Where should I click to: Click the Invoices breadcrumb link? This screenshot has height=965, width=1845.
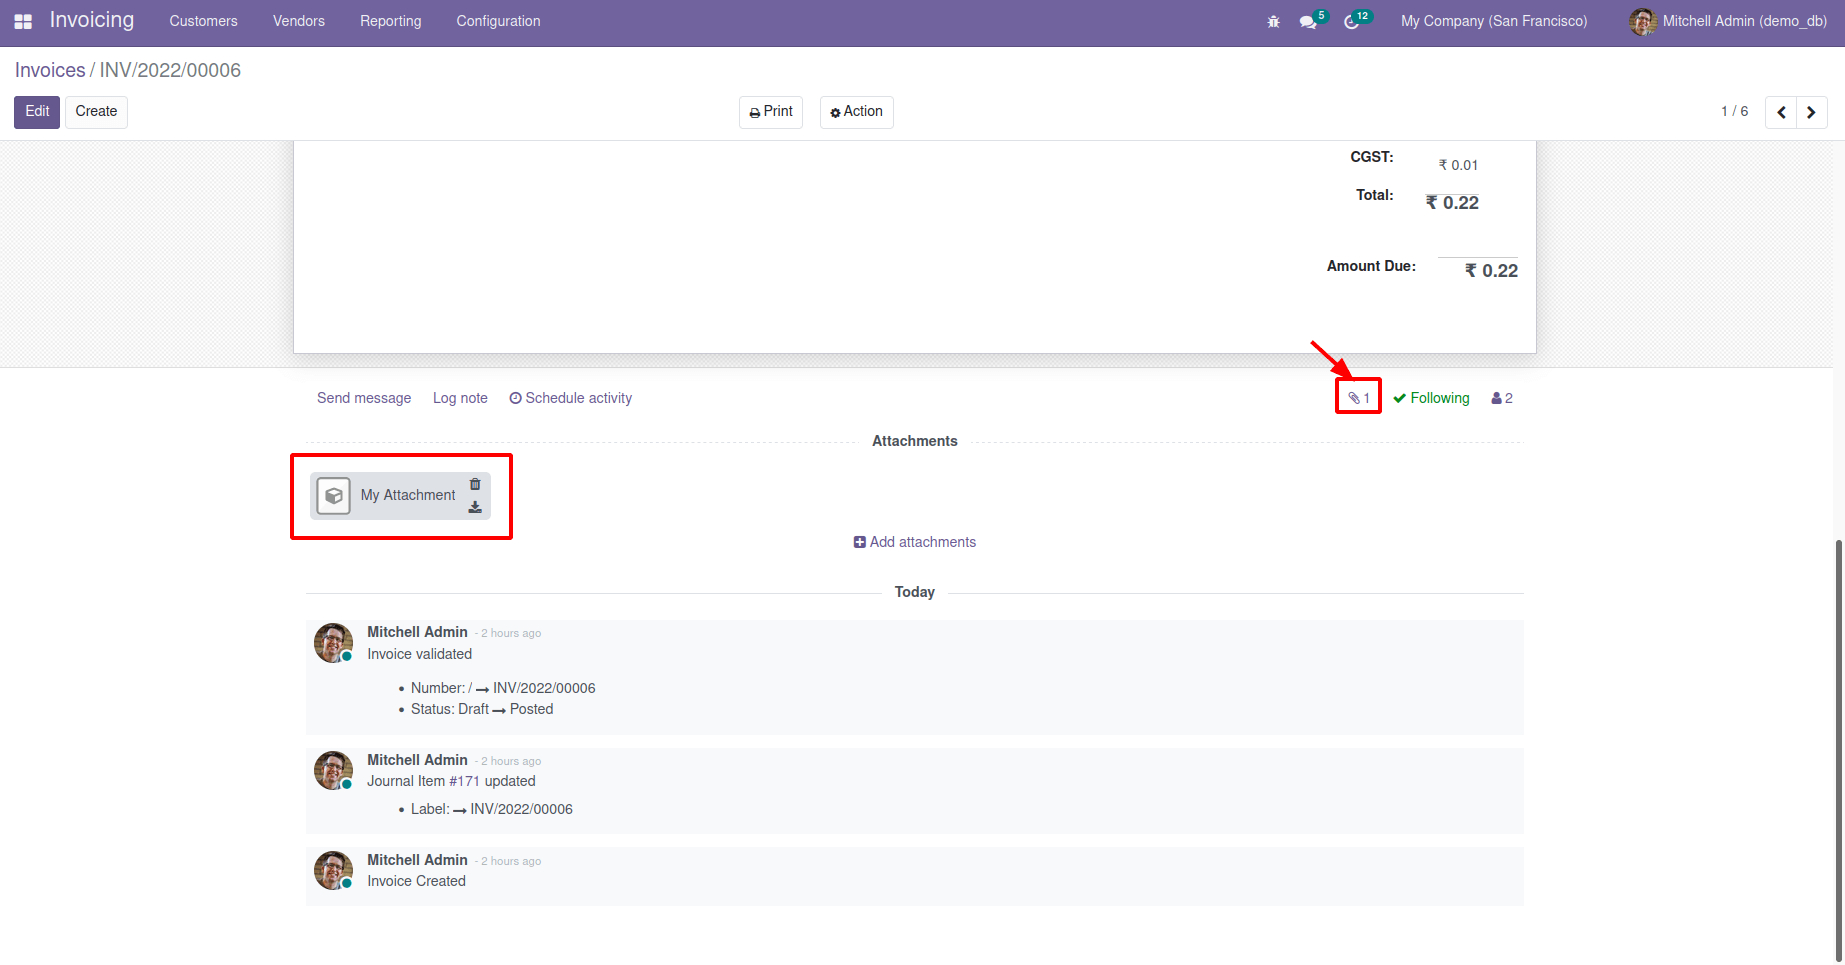(49, 70)
